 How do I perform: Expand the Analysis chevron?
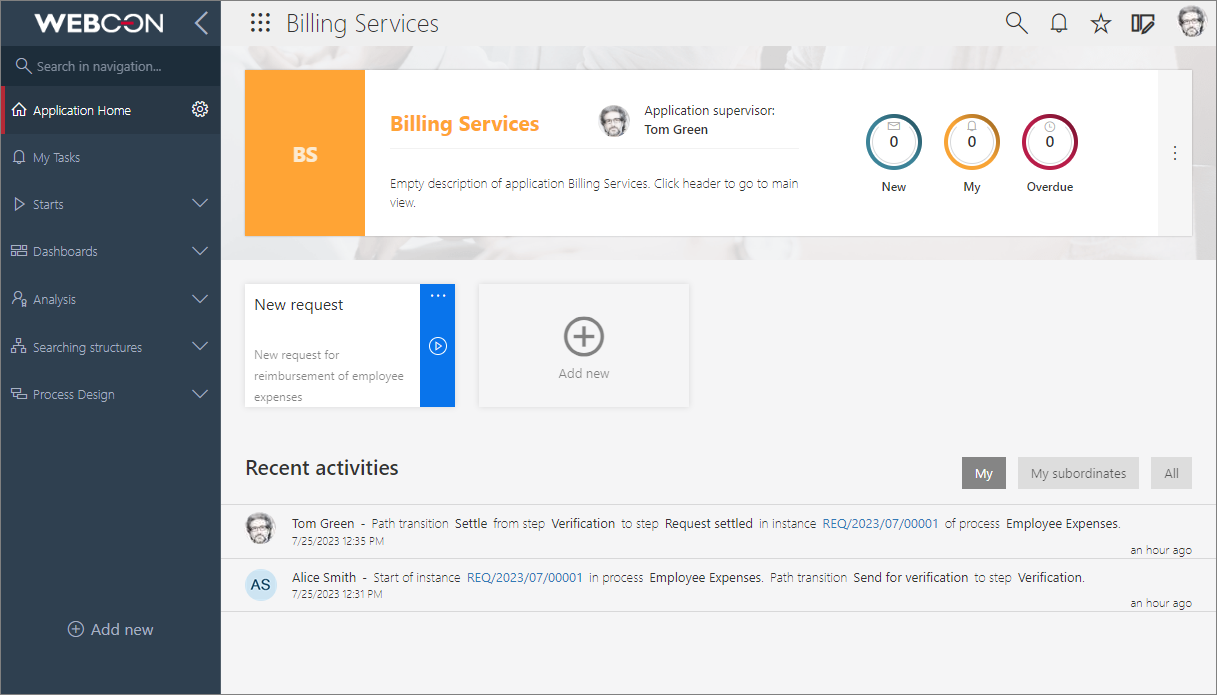click(x=200, y=299)
